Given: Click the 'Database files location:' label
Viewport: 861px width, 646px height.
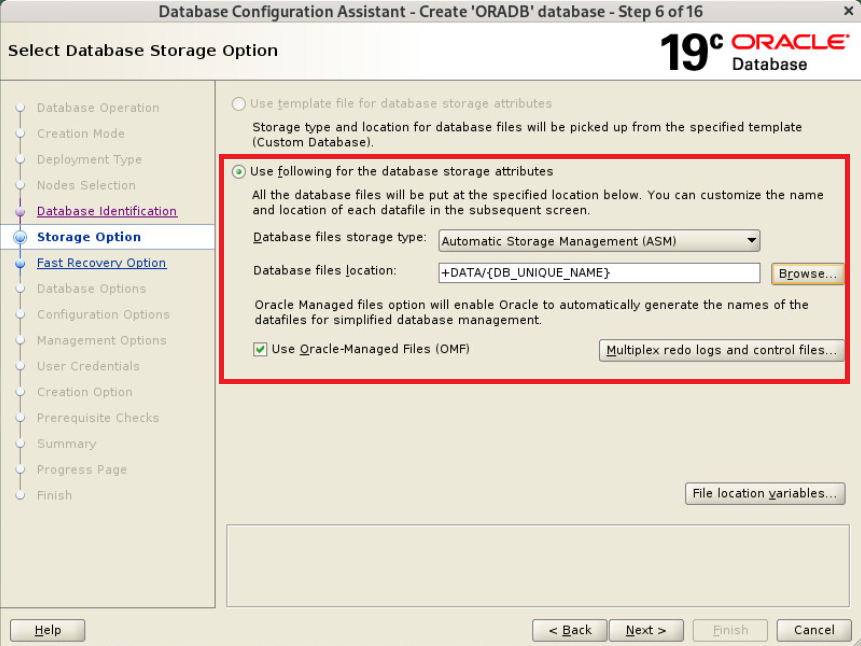Looking at the screenshot, I should pyautogui.click(x=325, y=271).
